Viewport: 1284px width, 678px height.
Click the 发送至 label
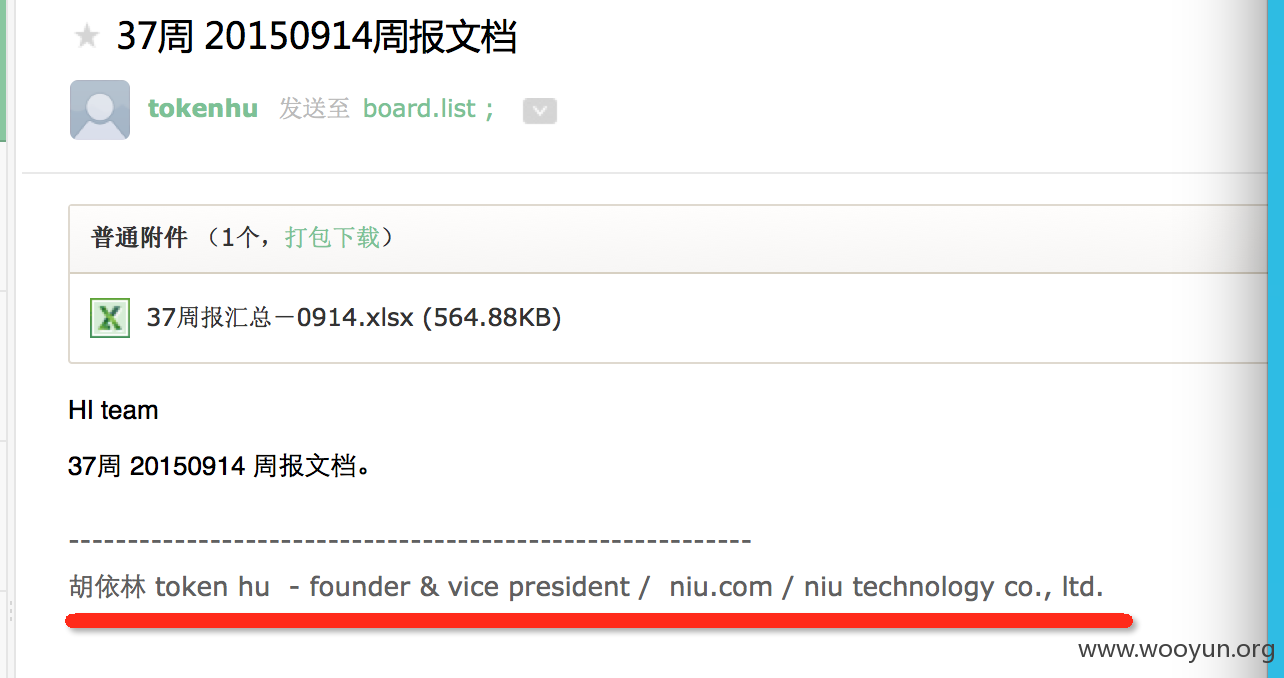click(315, 108)
